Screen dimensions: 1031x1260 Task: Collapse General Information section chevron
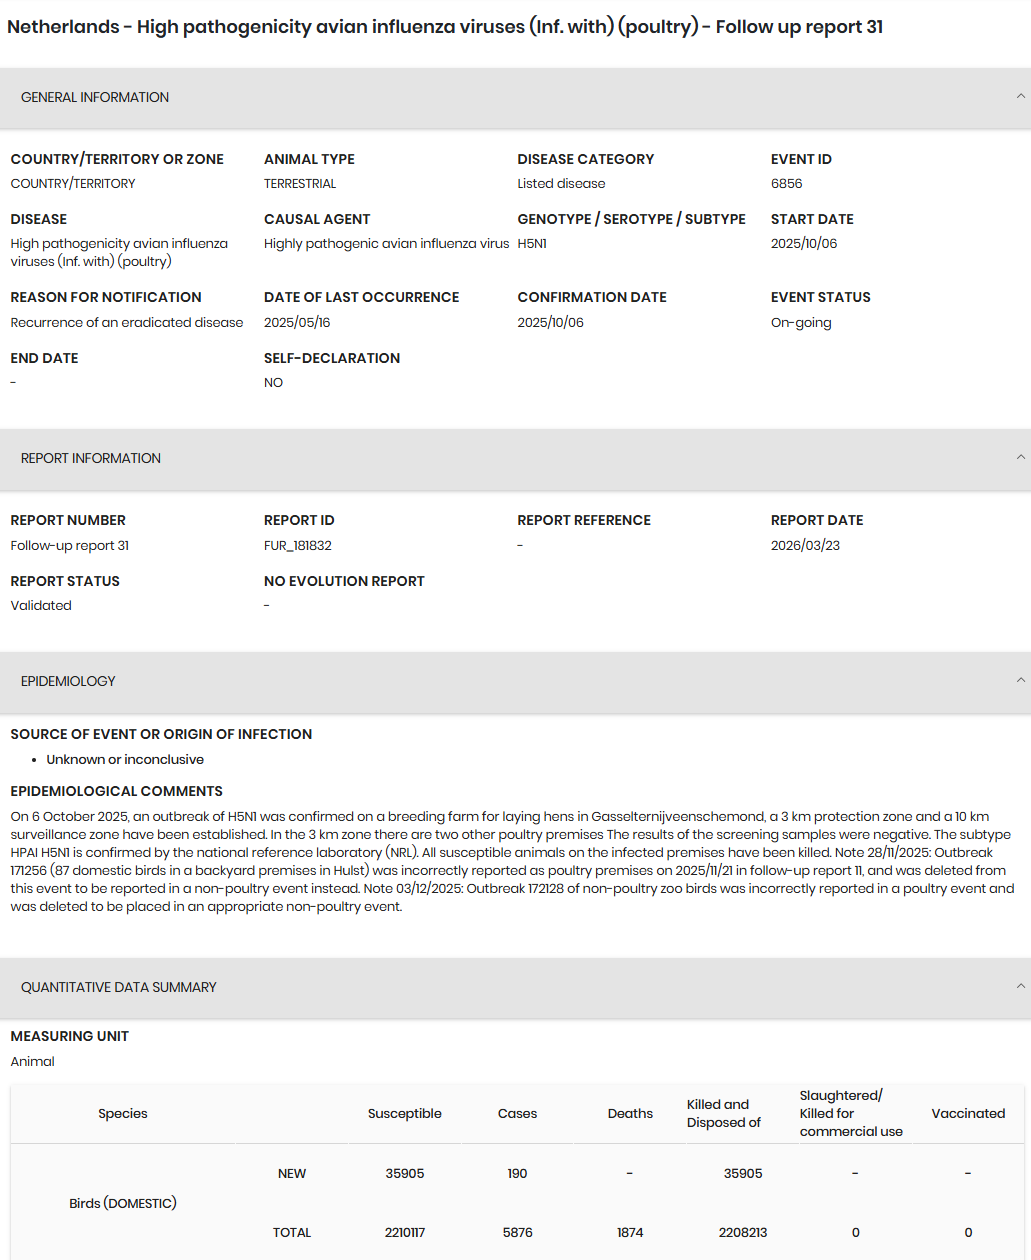1020,97
